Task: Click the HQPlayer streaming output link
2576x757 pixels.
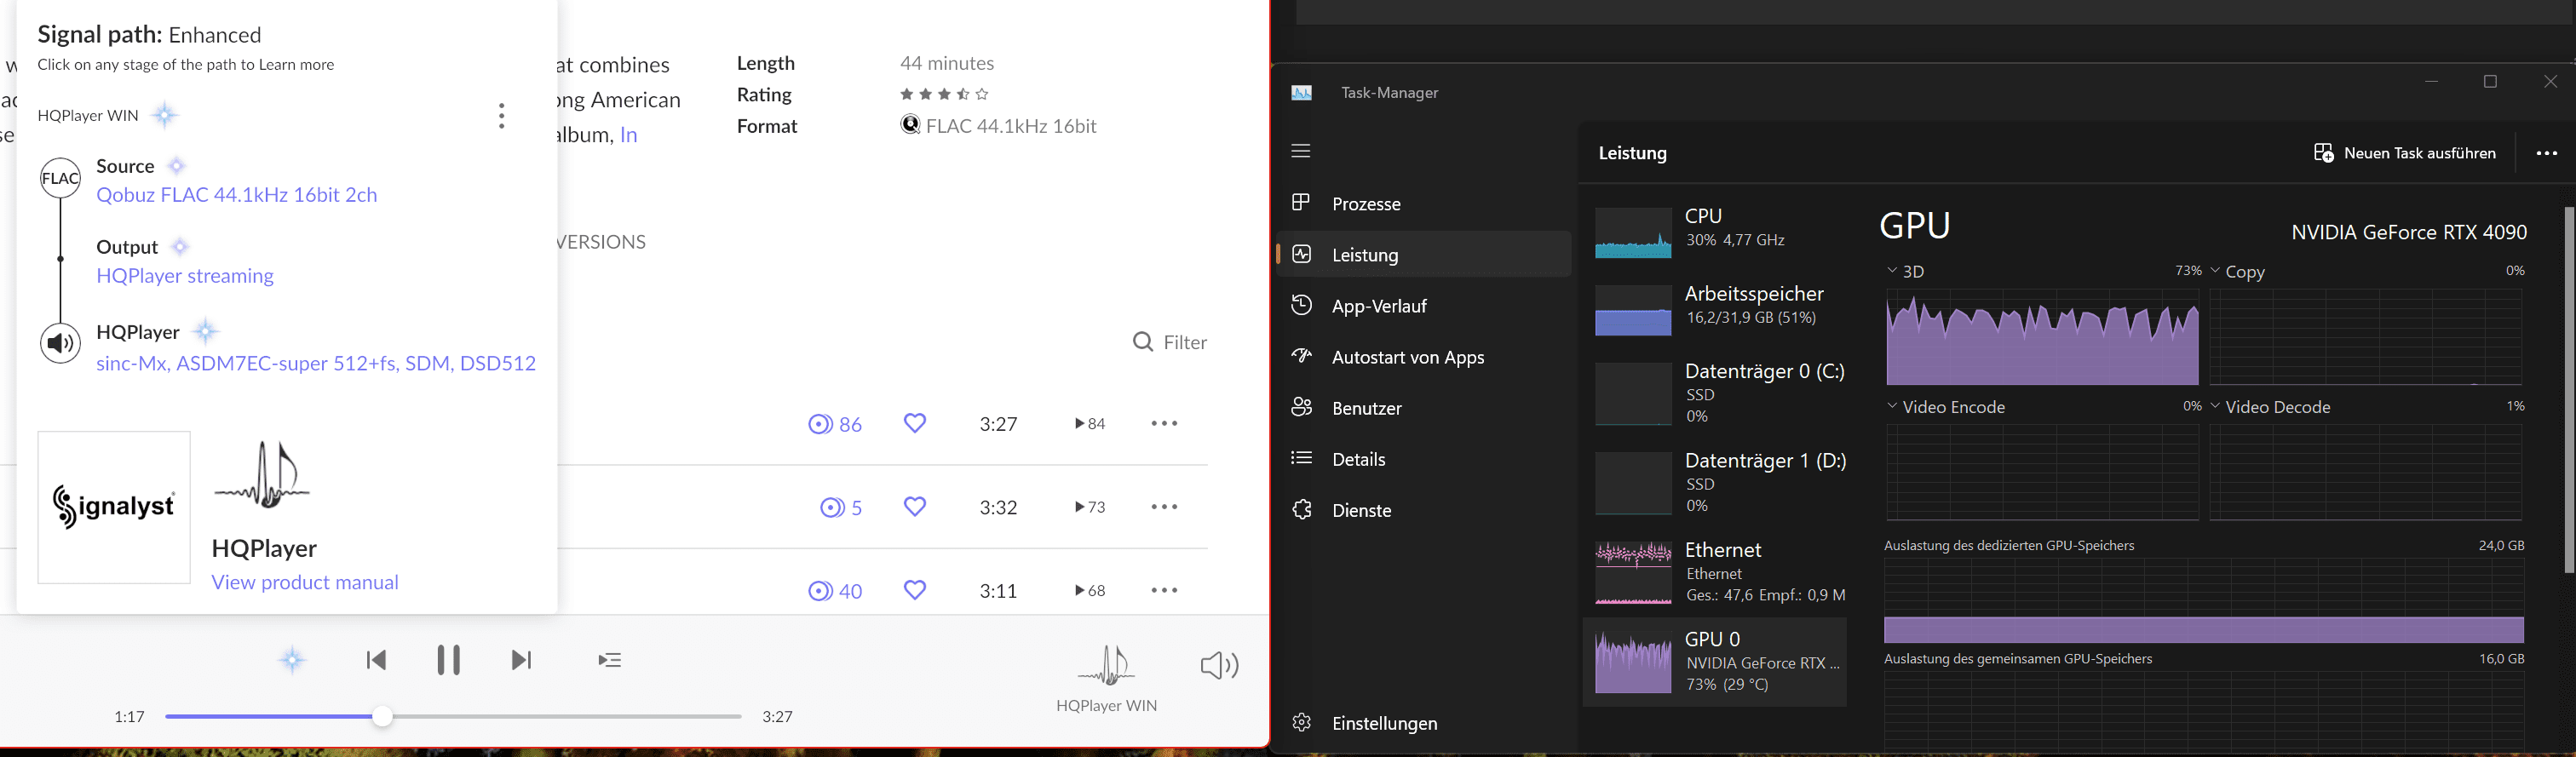Action: click(x=185, y=276)
